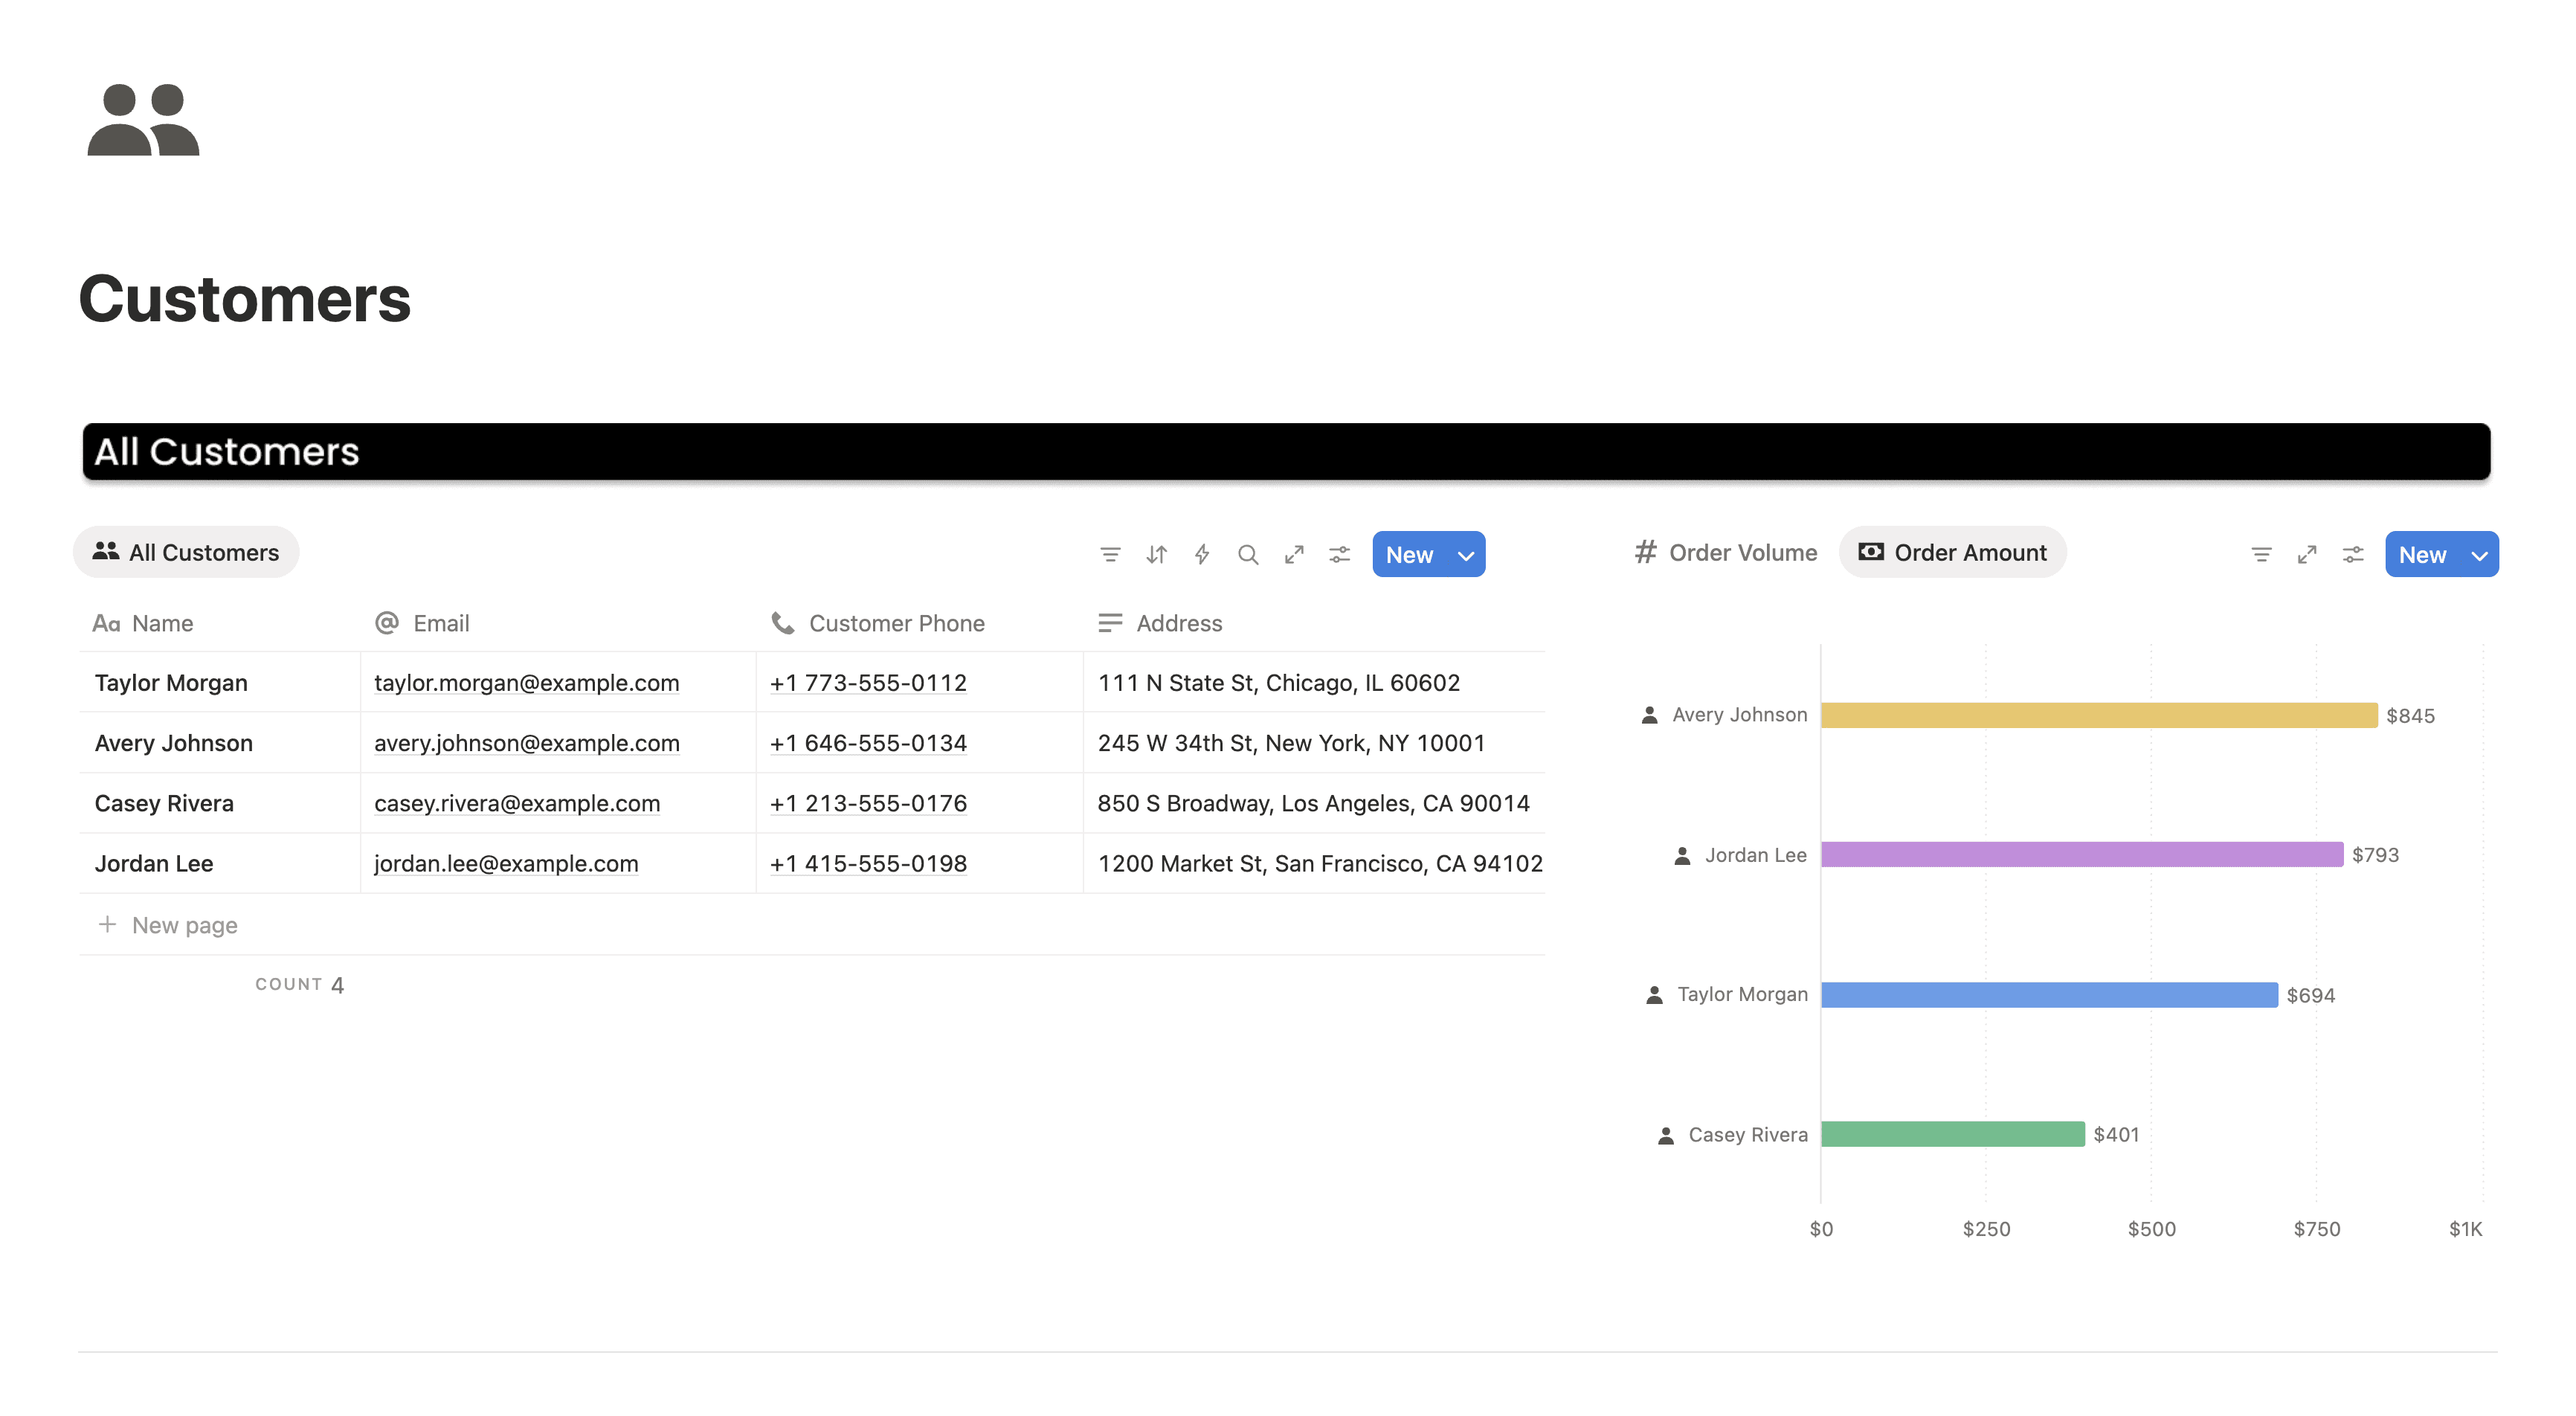Open taylor.morgan@example.com email link

526,683
